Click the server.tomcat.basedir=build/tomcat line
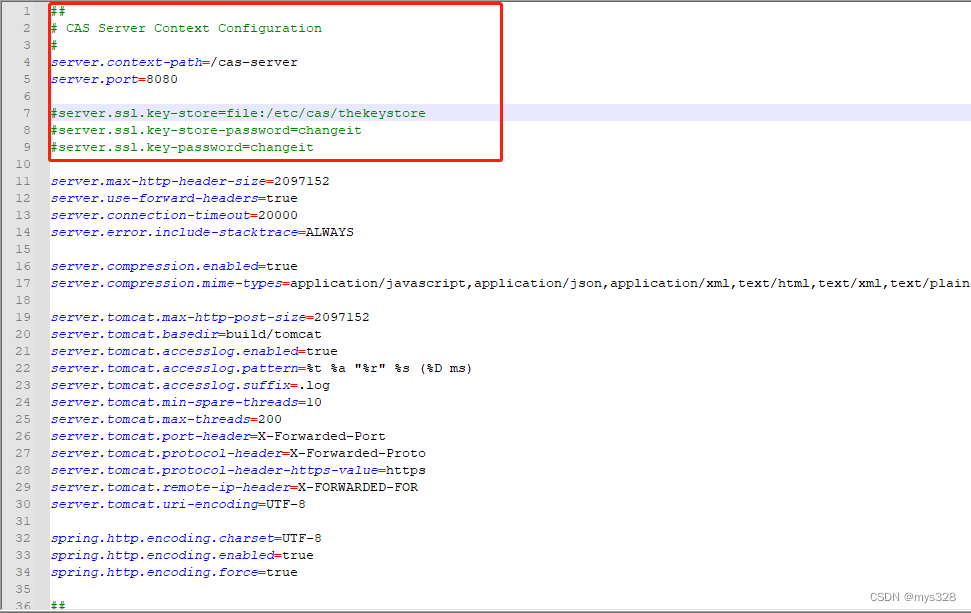The image size is (971, 613). (x=185, y=334)
